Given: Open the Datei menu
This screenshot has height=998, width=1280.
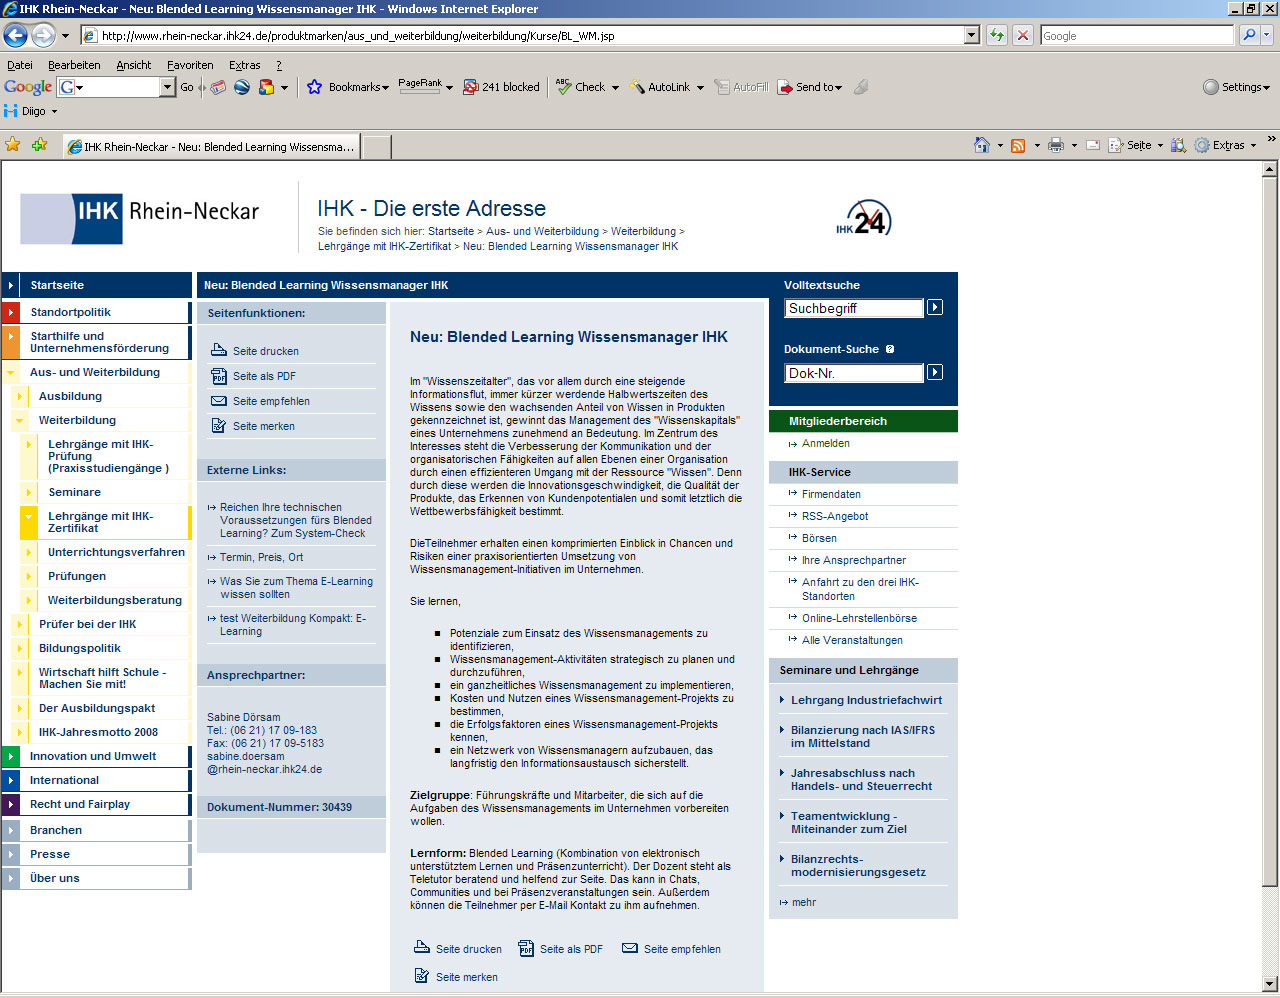Looking at the screenshot, I should pos(20,65).
